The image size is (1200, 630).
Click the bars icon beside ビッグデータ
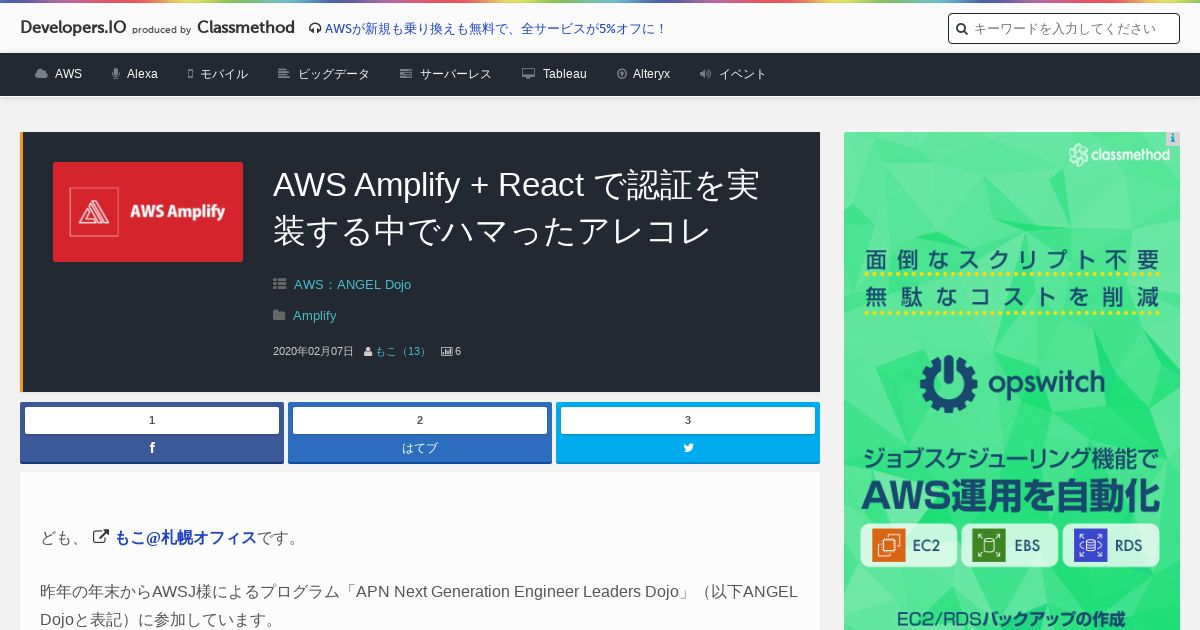[284, 74]
